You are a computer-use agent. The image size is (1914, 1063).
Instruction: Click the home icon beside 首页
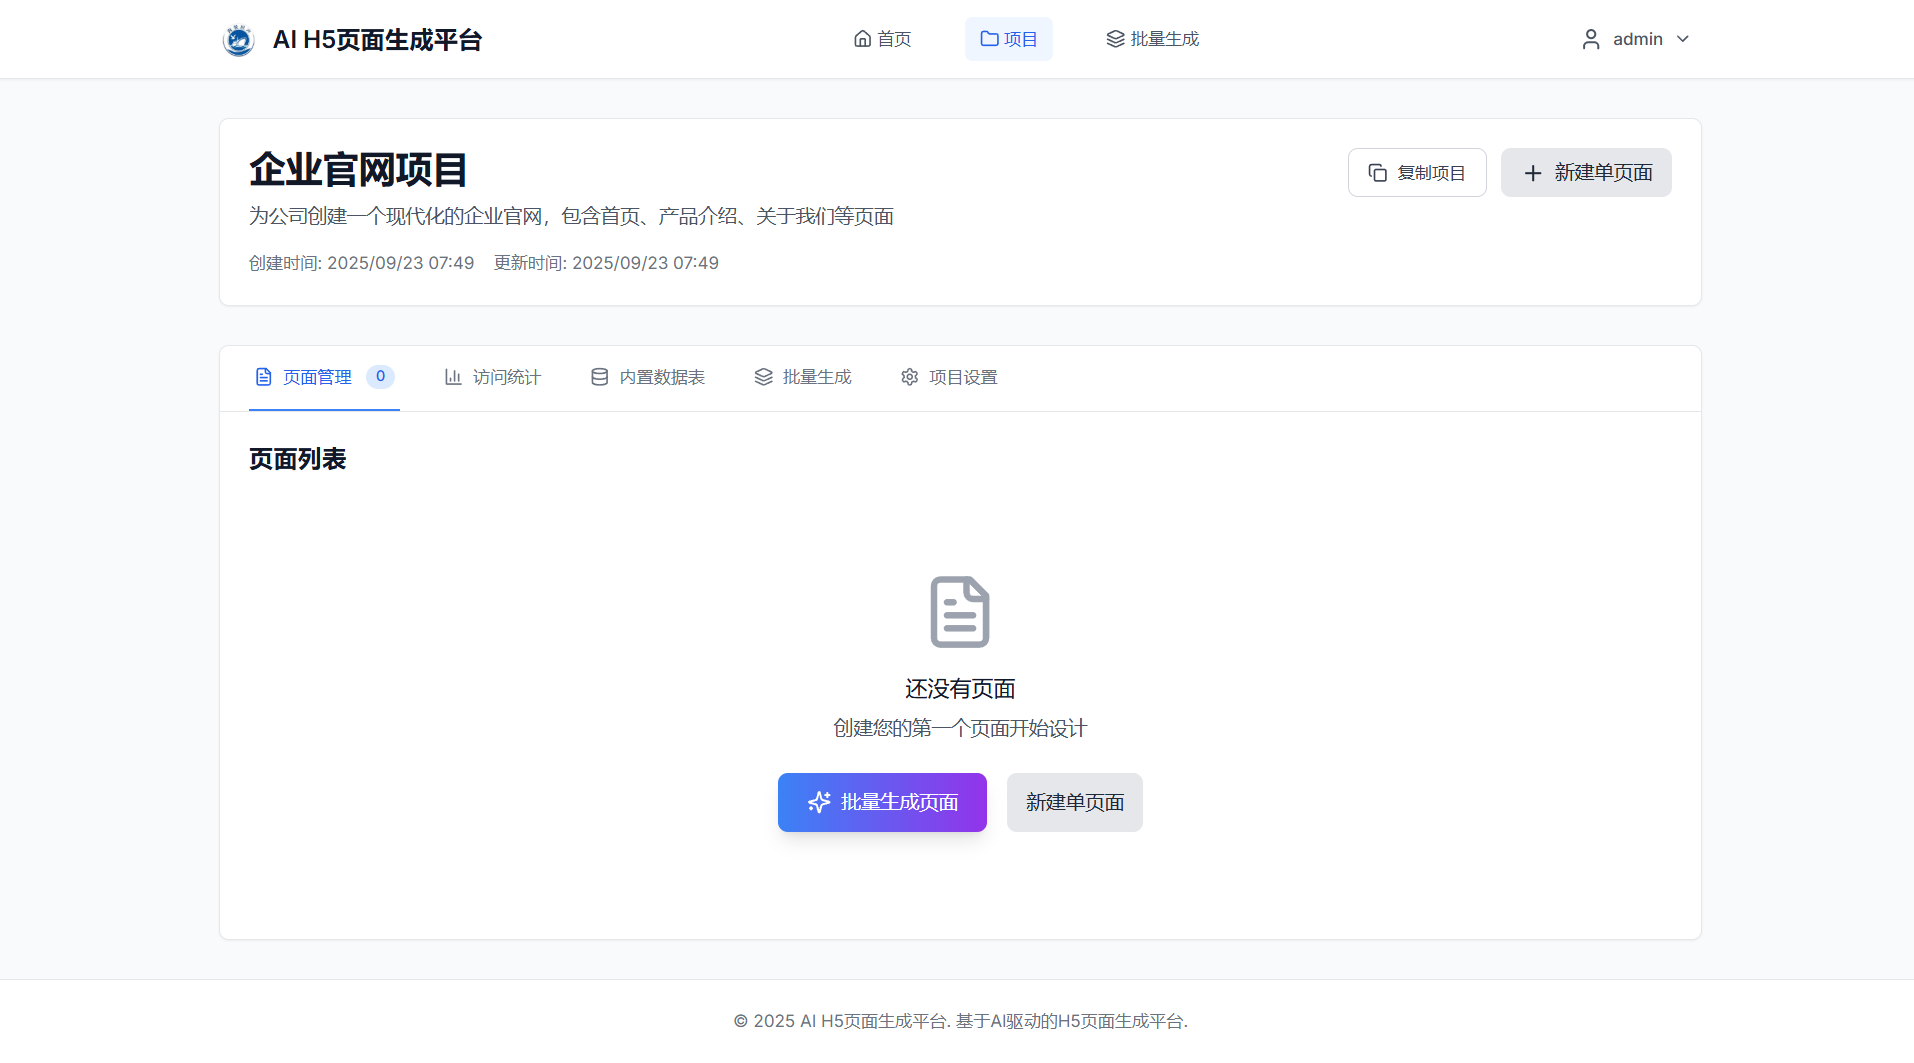[862, 39]
